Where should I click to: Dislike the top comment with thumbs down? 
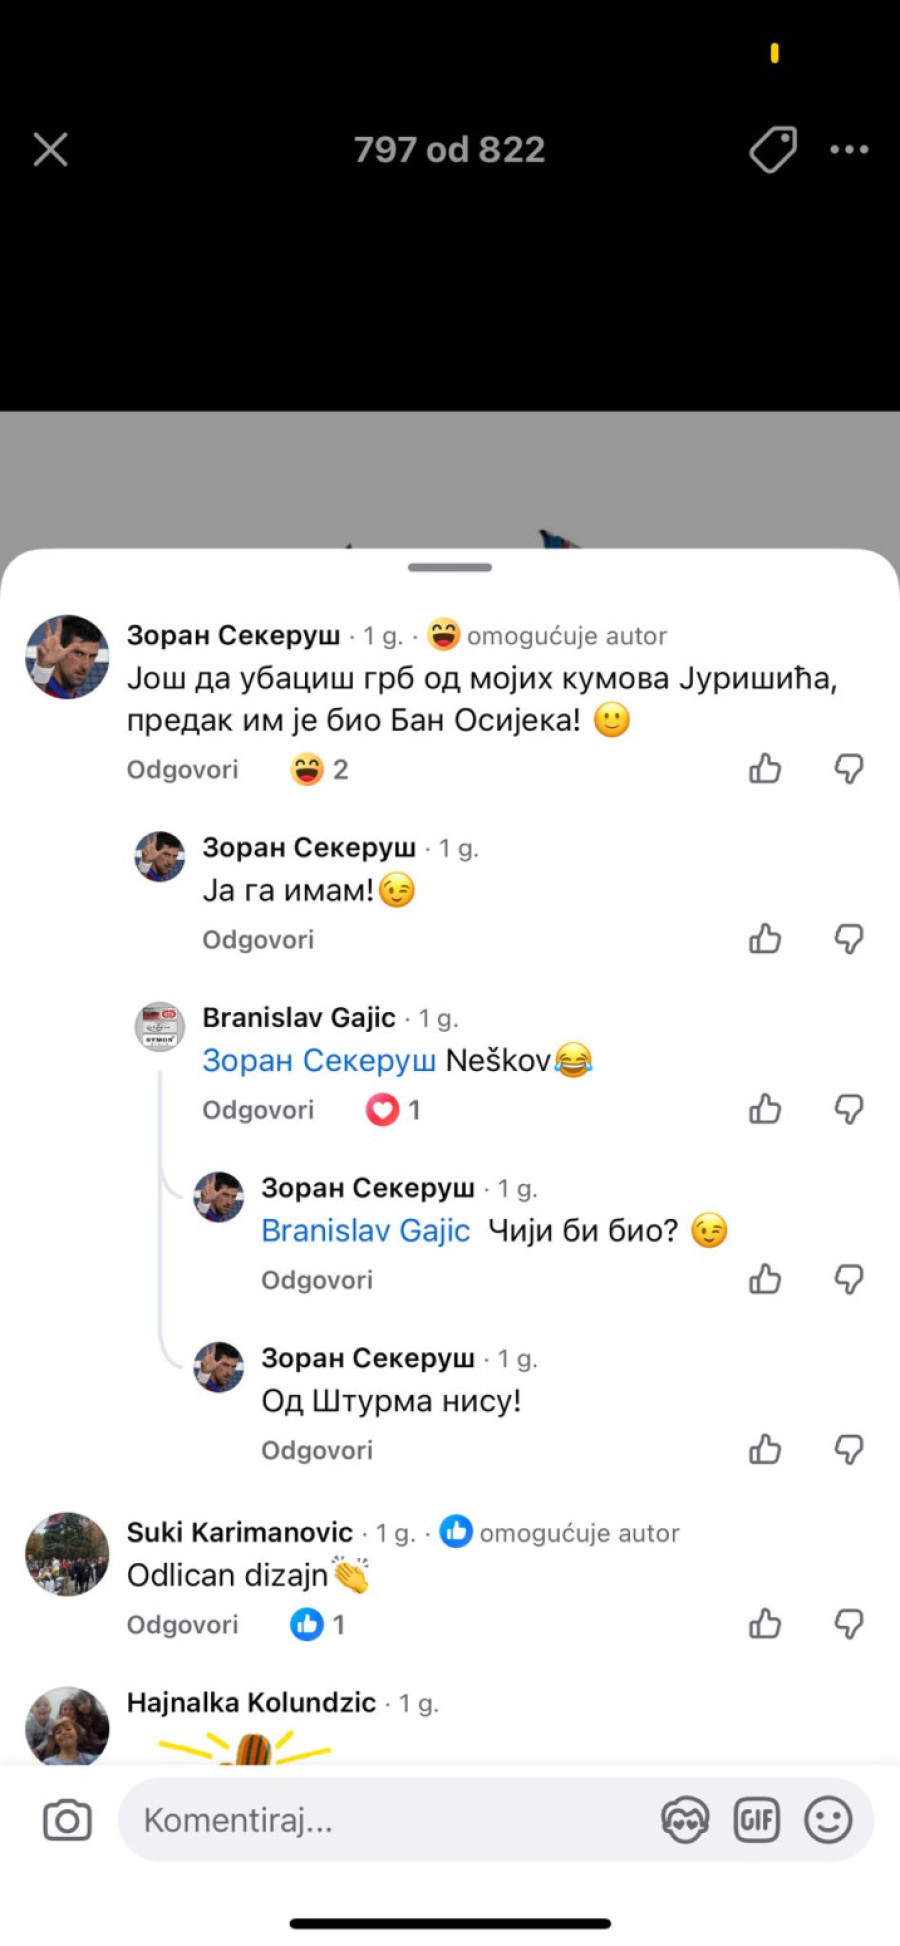coord(849,768)
